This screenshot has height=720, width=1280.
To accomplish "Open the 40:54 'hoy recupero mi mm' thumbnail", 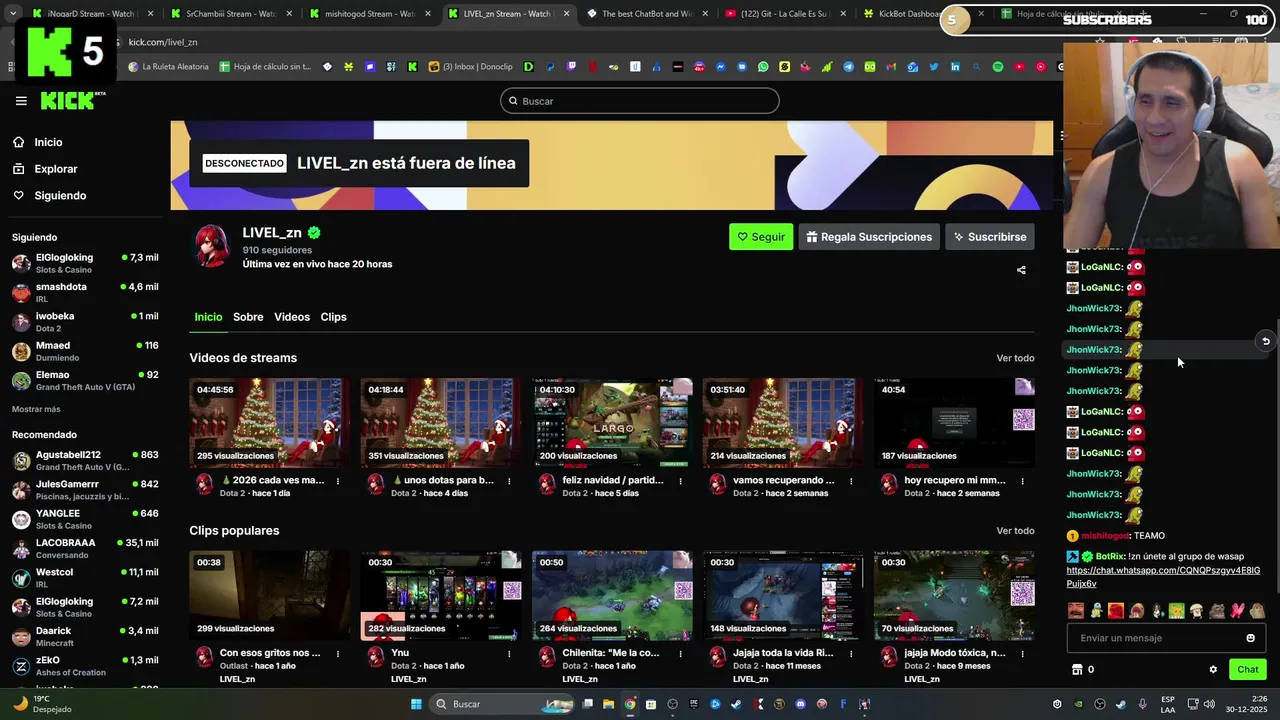I will pos(954,423).
